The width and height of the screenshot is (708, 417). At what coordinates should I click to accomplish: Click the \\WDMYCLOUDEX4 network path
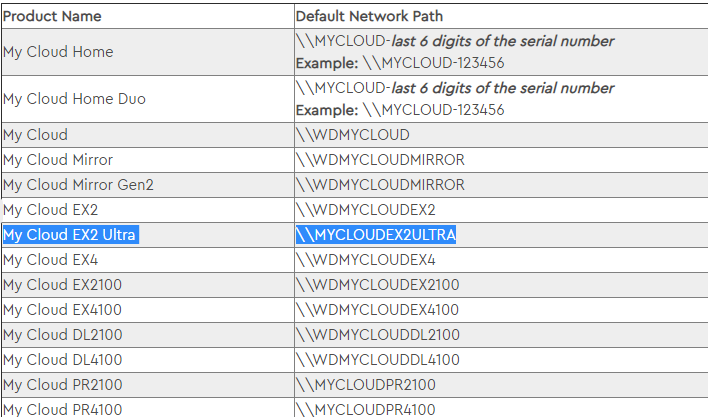click(366, 260)
